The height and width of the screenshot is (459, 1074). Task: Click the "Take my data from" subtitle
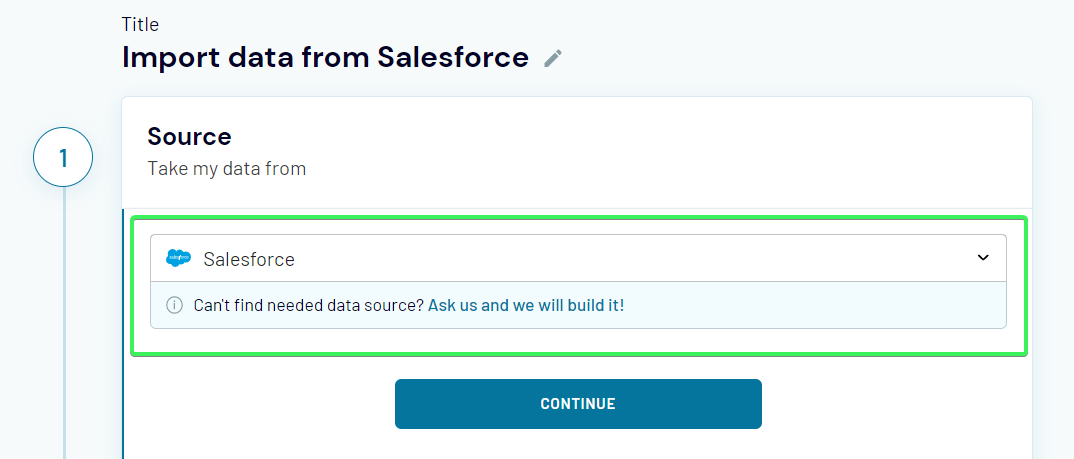(227, 169)
